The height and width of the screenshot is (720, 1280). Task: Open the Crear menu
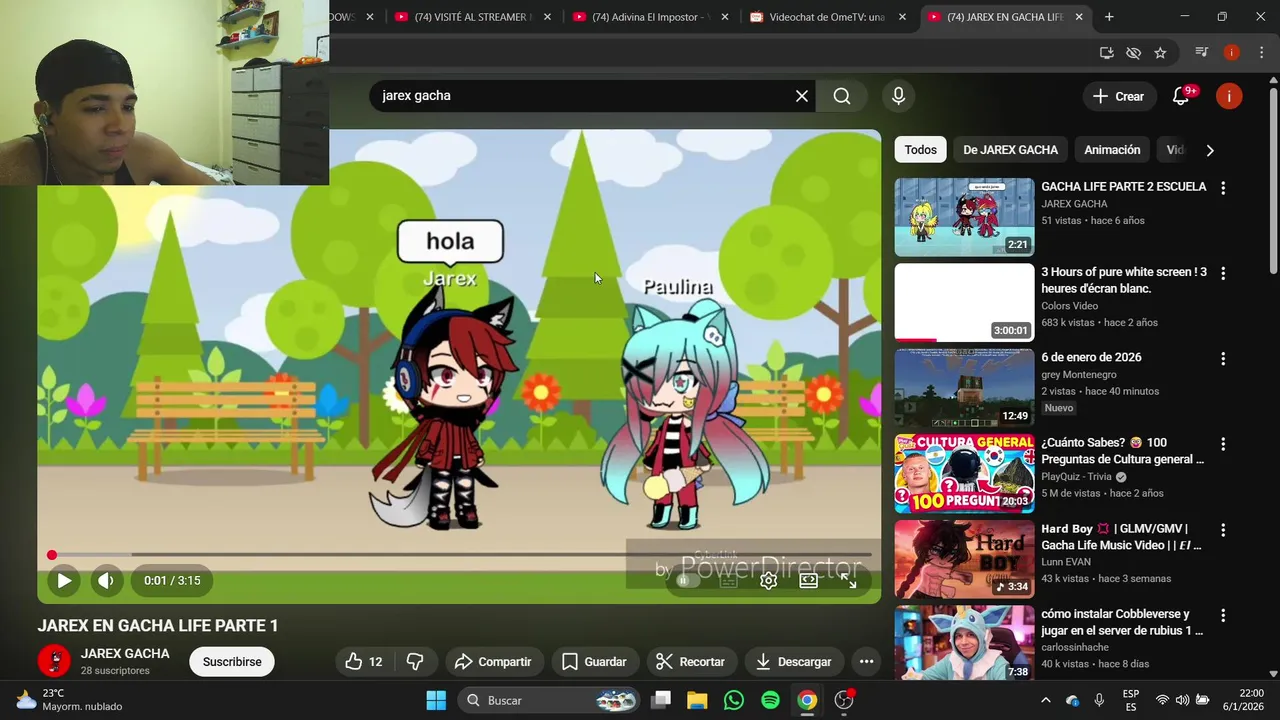click(1118, 96)
